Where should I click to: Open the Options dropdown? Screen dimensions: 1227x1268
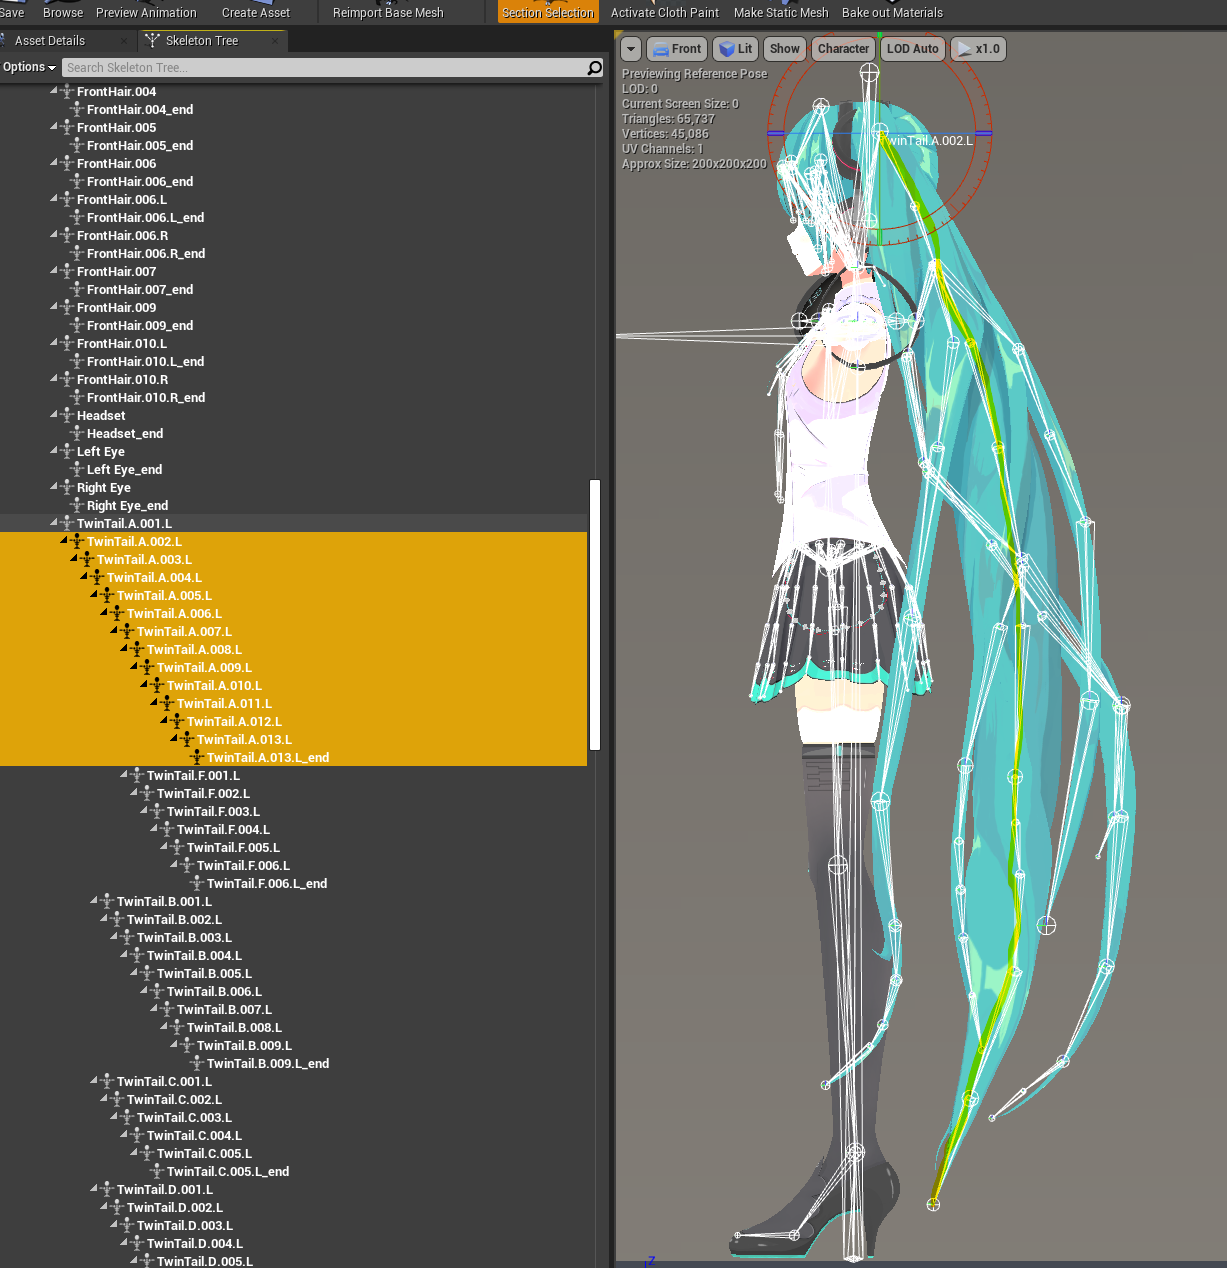tap(29, 67)
